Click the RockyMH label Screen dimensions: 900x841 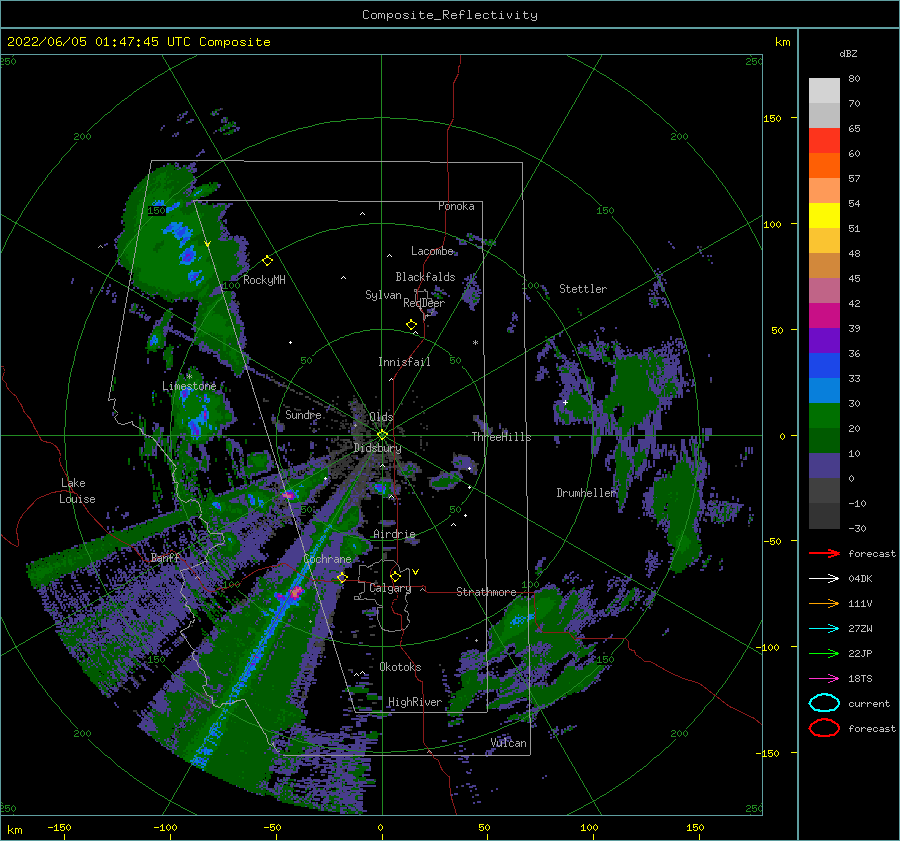[264, 280]
